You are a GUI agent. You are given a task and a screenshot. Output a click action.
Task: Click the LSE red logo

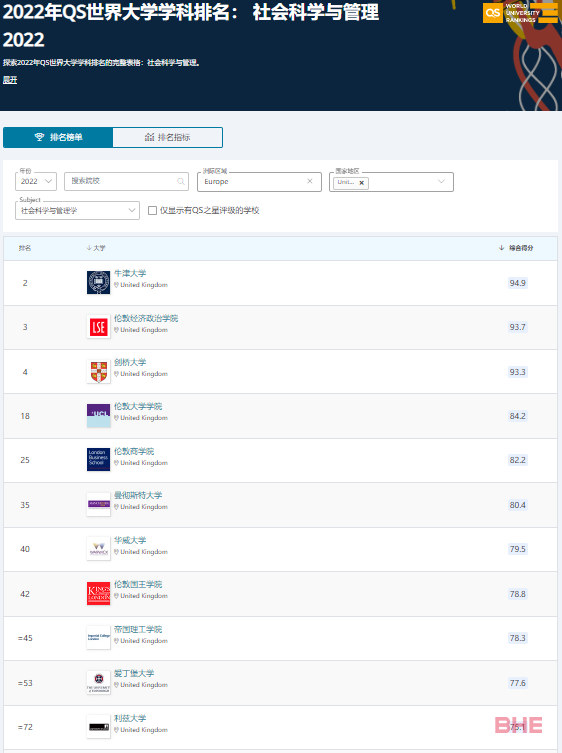click(98, 327)
